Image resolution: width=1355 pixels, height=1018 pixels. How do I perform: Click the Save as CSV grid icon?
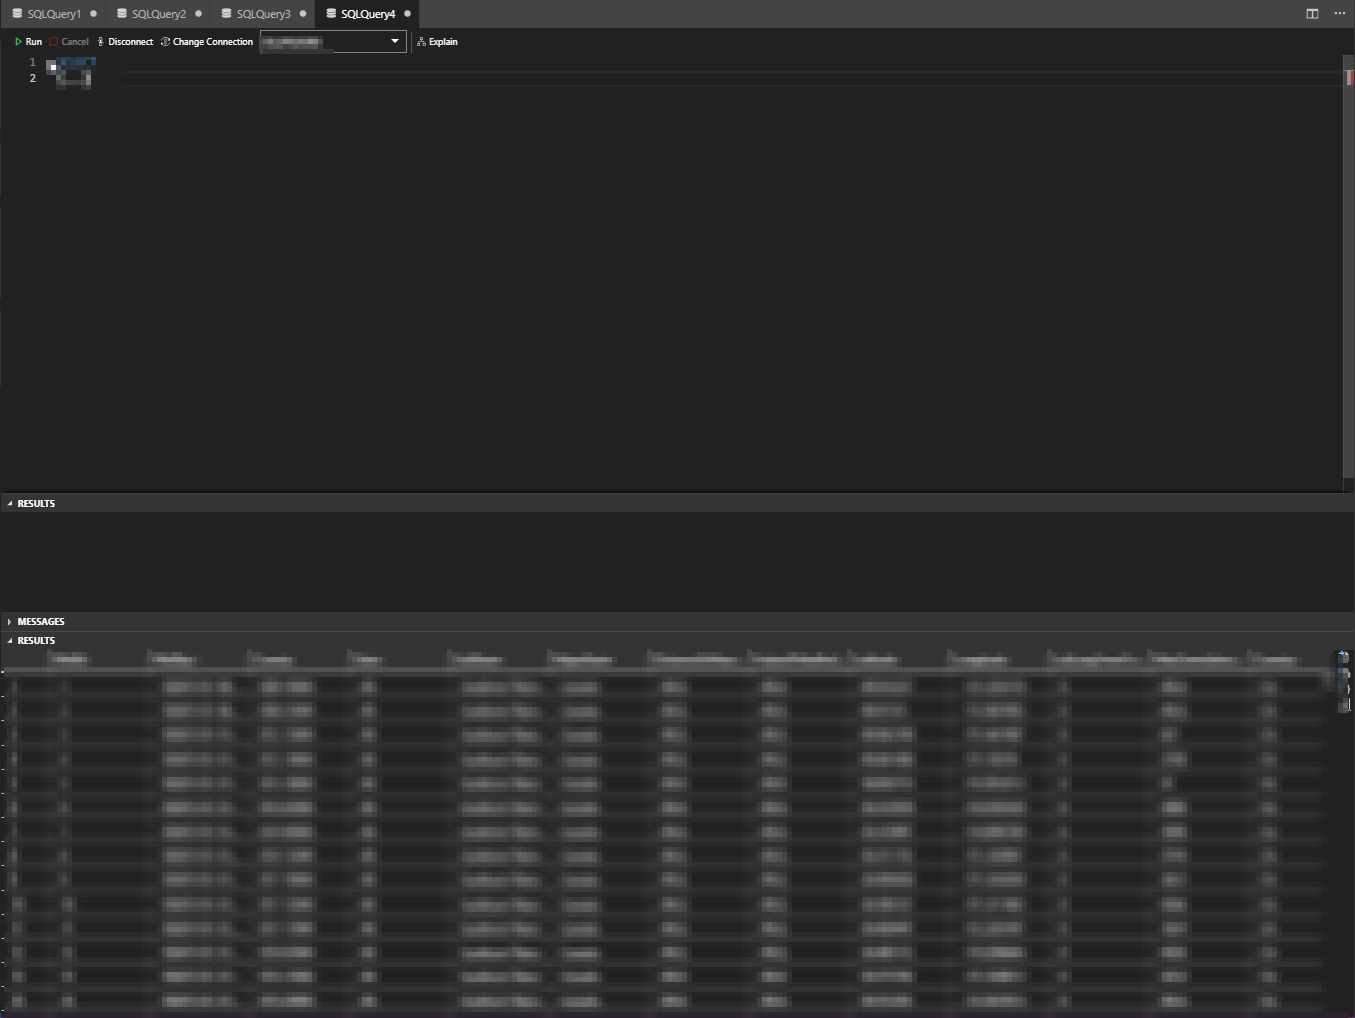tap(1344, 658)
